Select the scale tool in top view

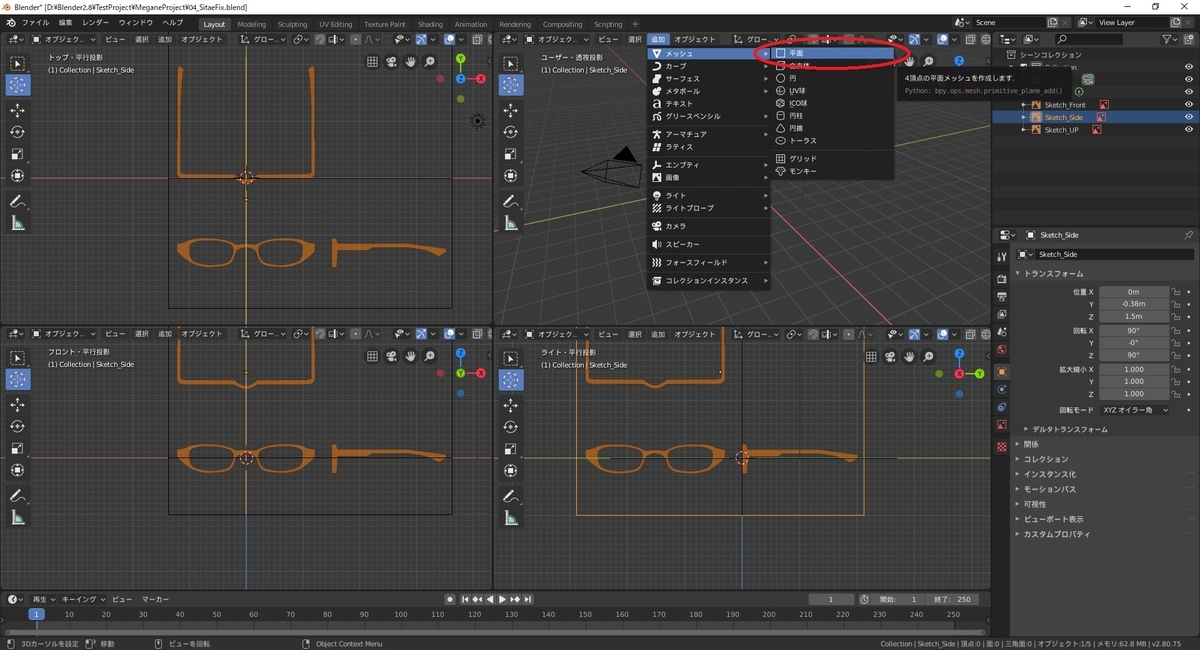(18, 154)
